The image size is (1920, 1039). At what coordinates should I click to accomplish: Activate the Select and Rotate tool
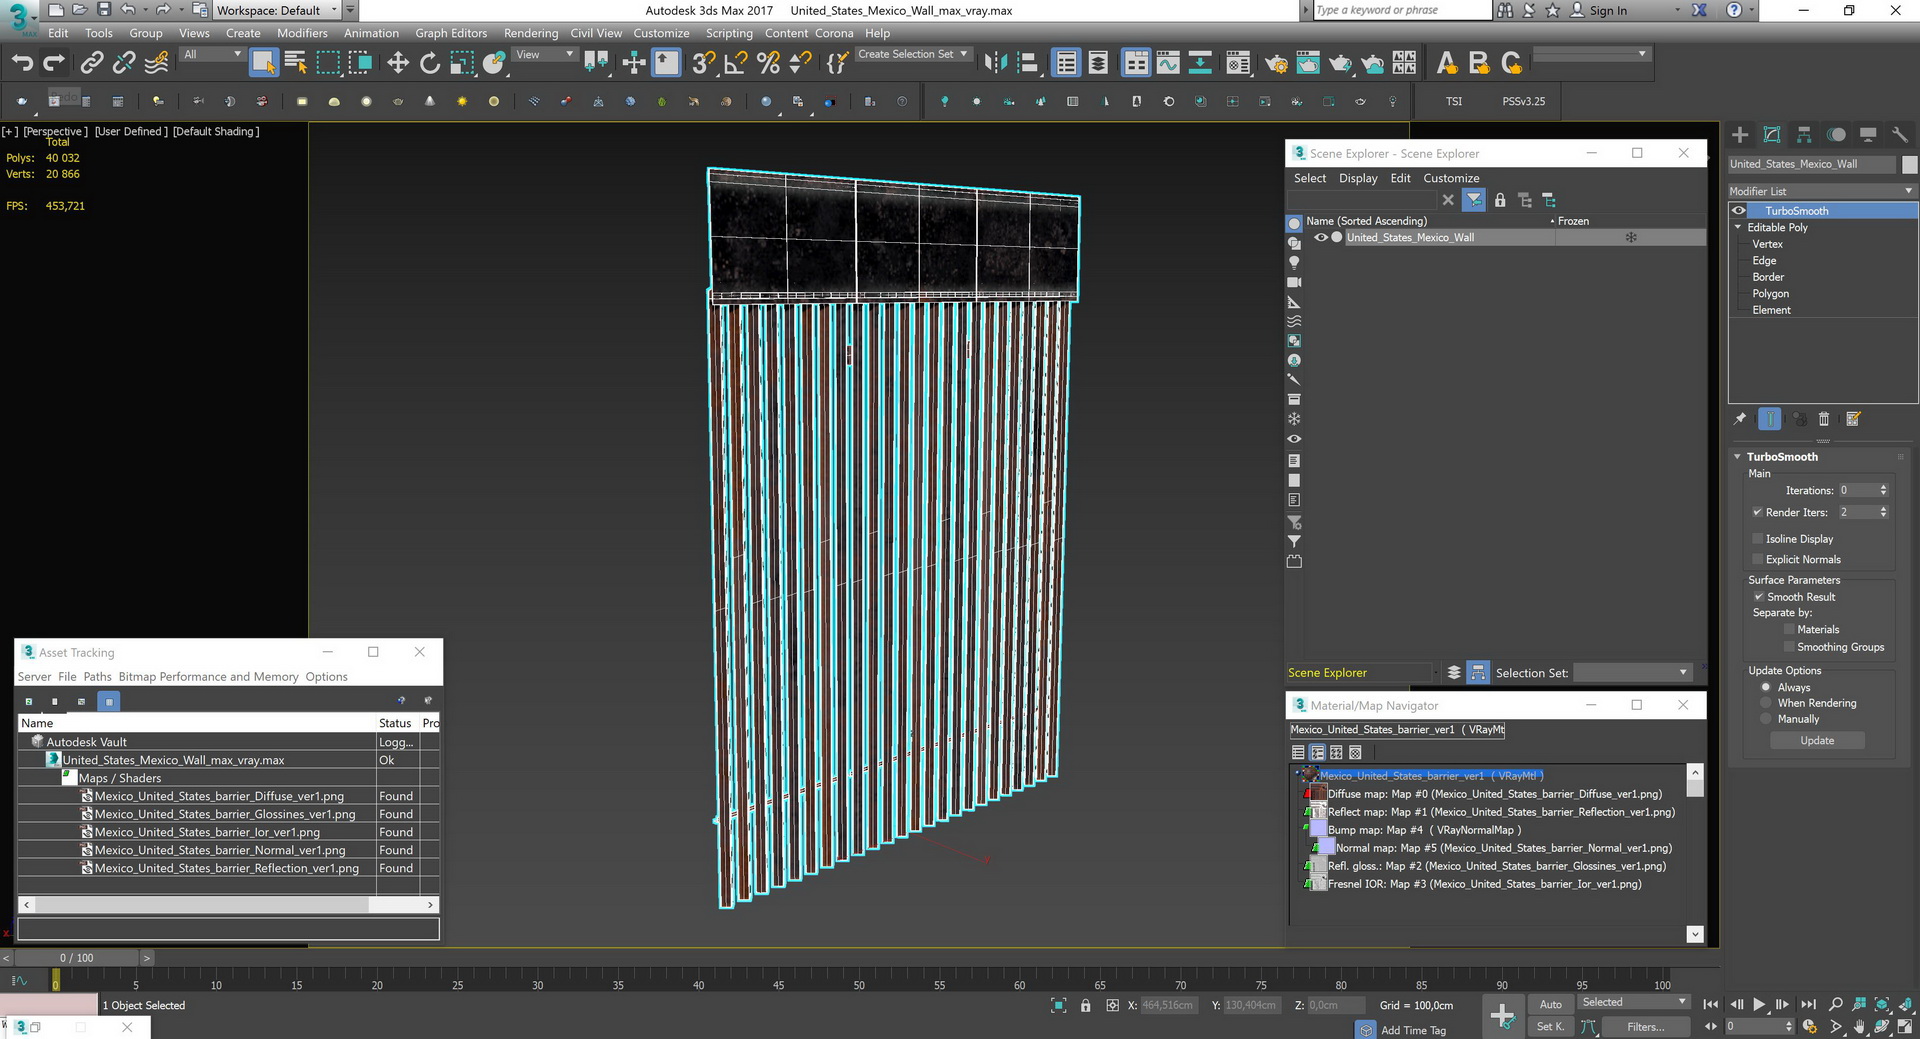(430, 63)
